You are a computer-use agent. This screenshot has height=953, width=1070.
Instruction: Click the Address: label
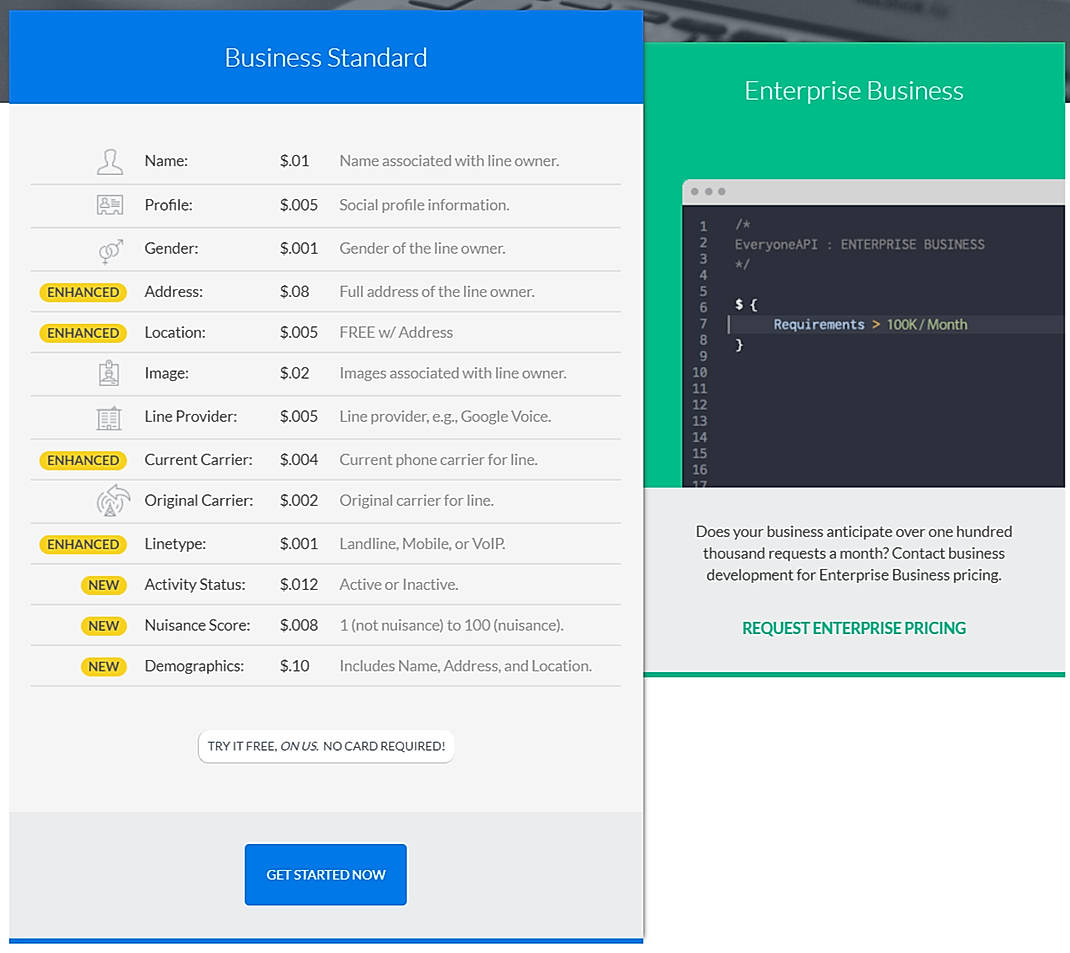[x=173, y=292]
